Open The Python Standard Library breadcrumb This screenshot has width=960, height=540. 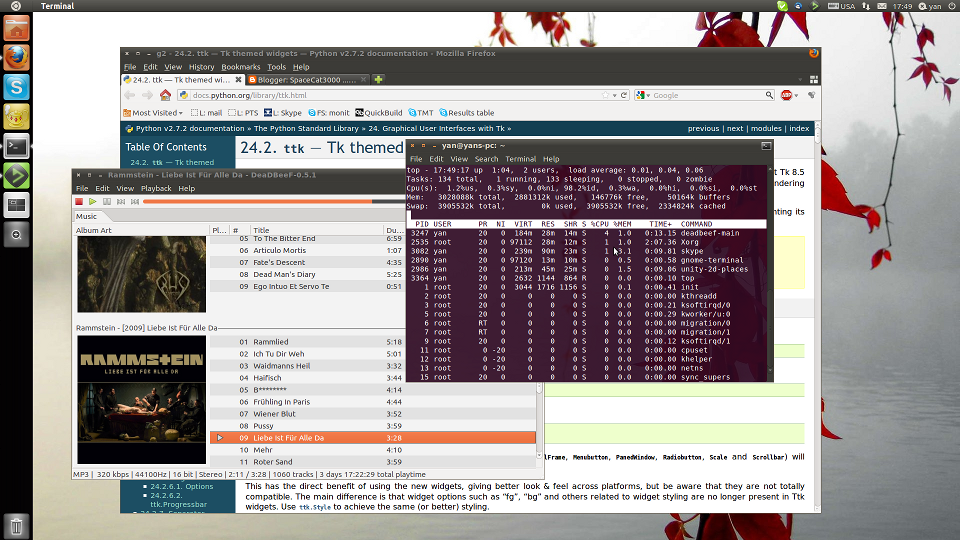[306, 129]
